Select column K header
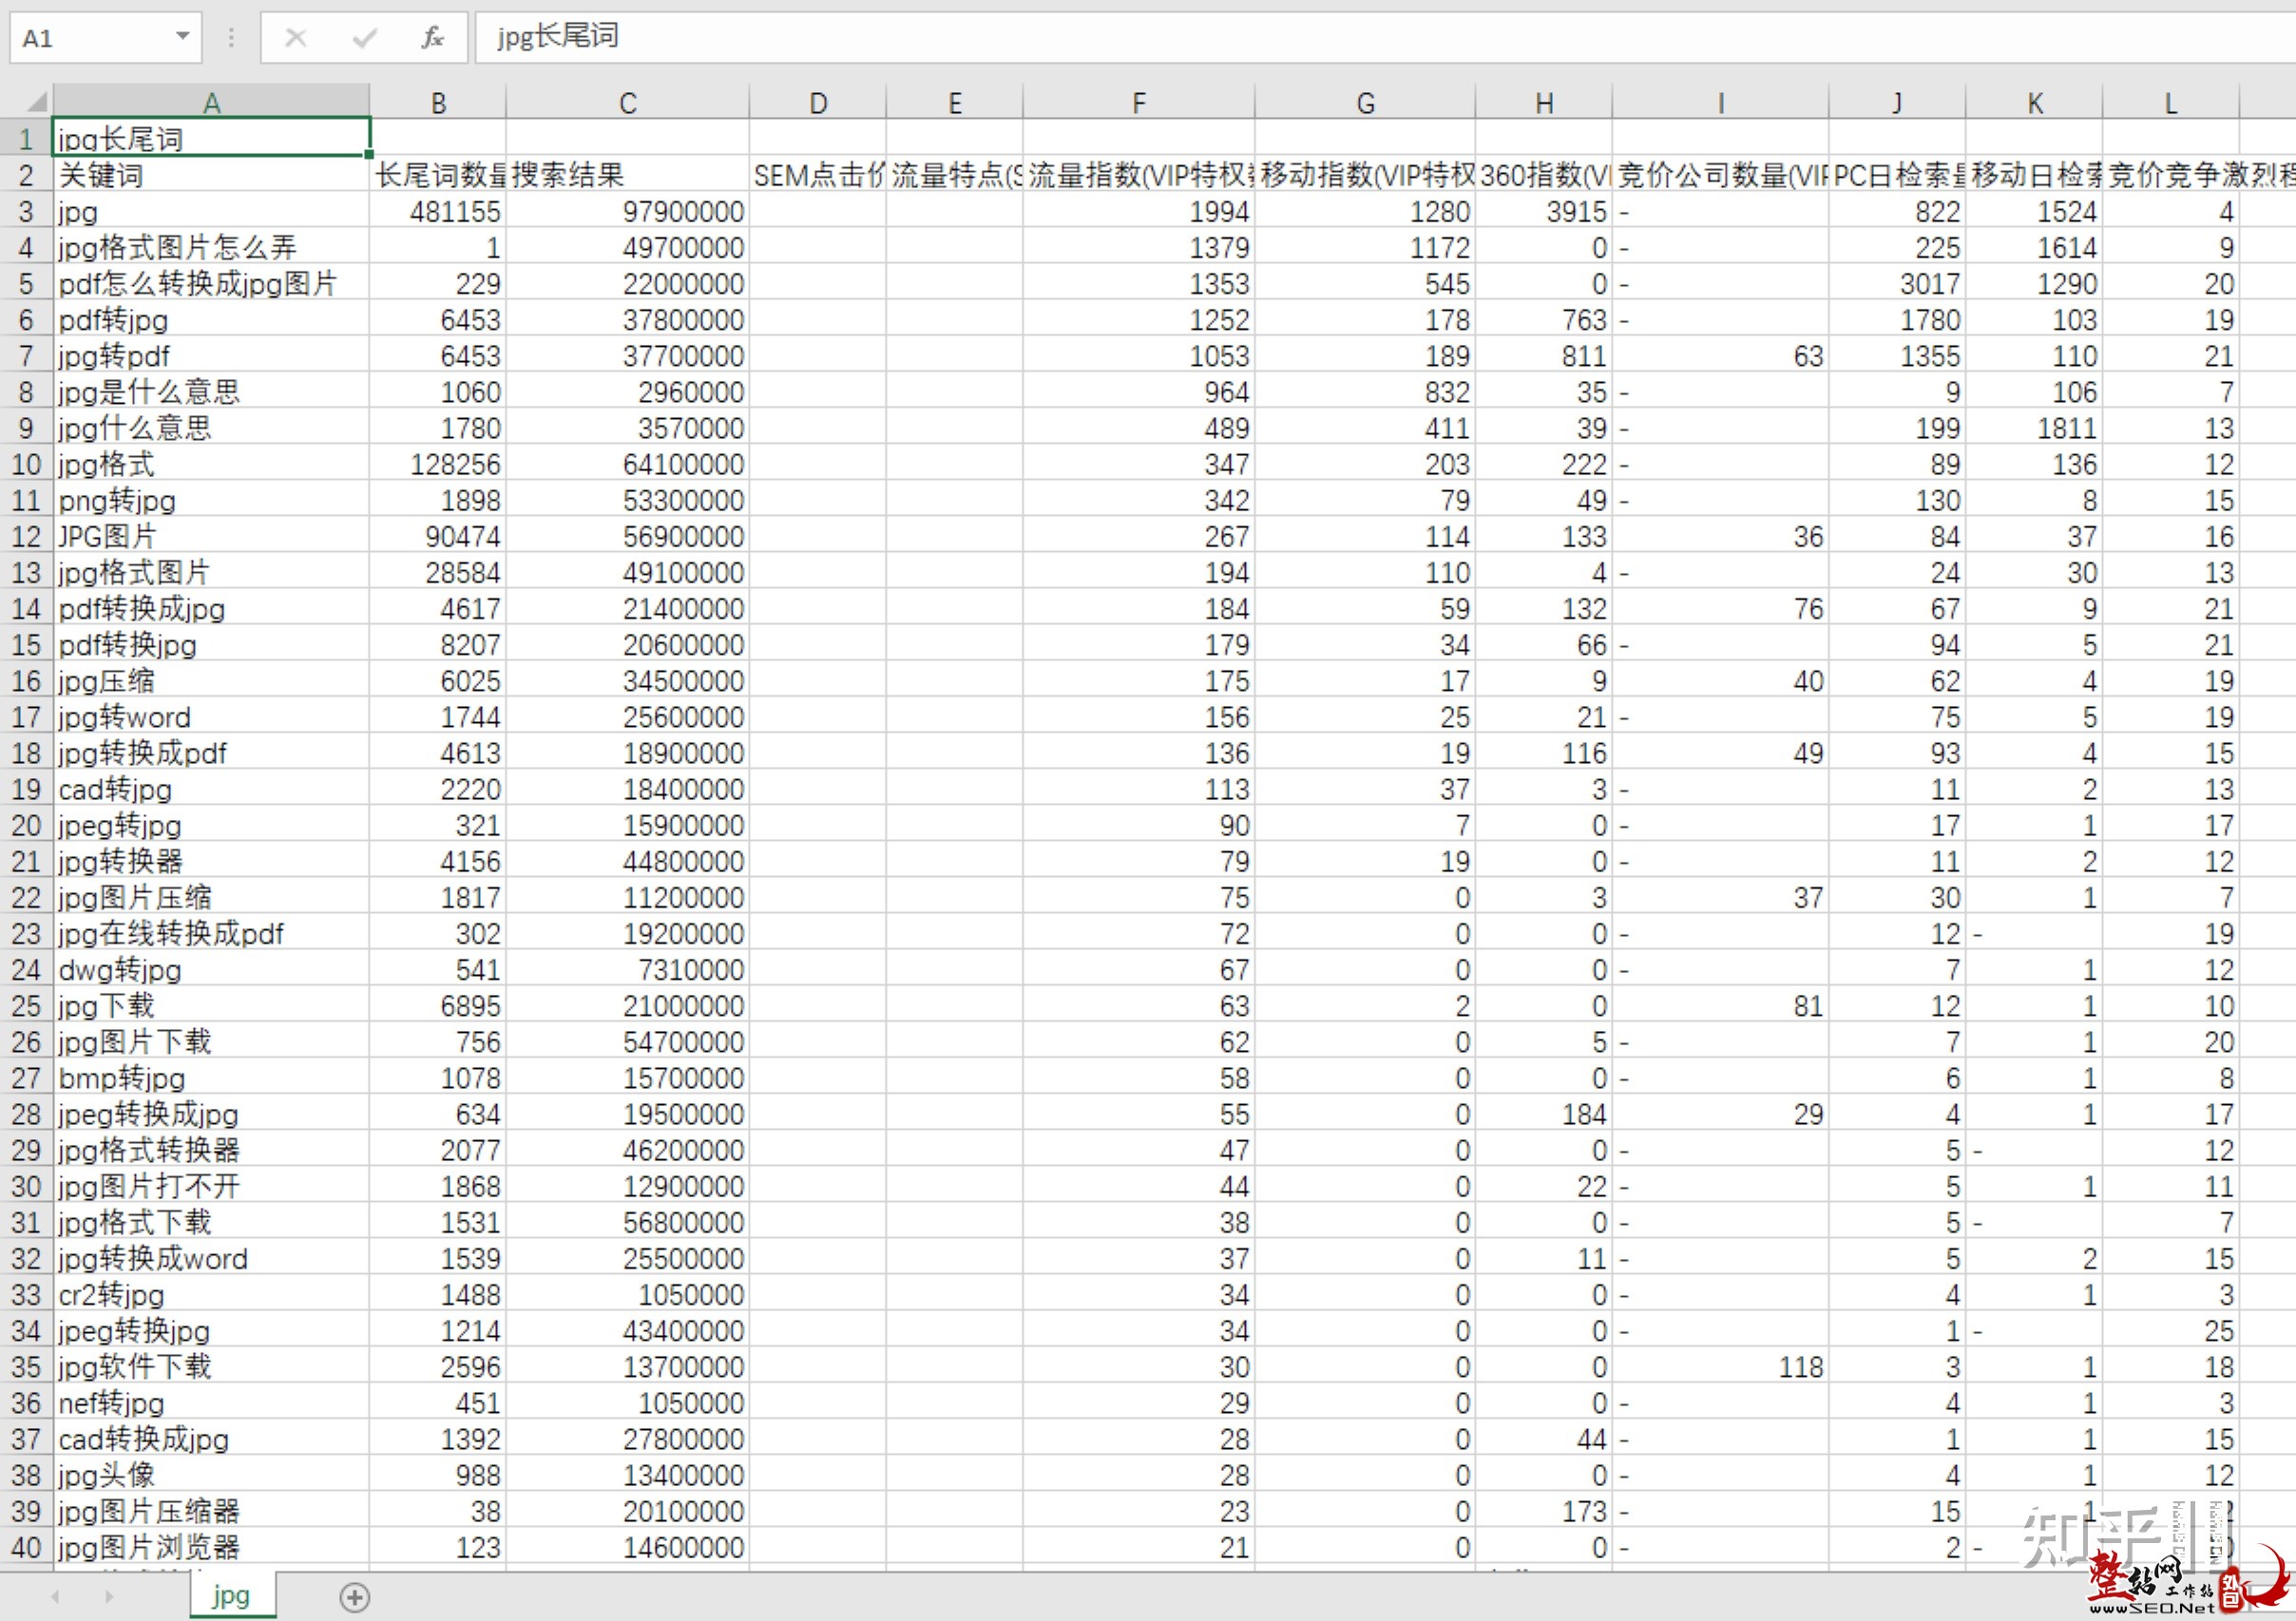Image resolution: width=2296 pixels, height=1621 pixels. click(x=2034, y=102)
